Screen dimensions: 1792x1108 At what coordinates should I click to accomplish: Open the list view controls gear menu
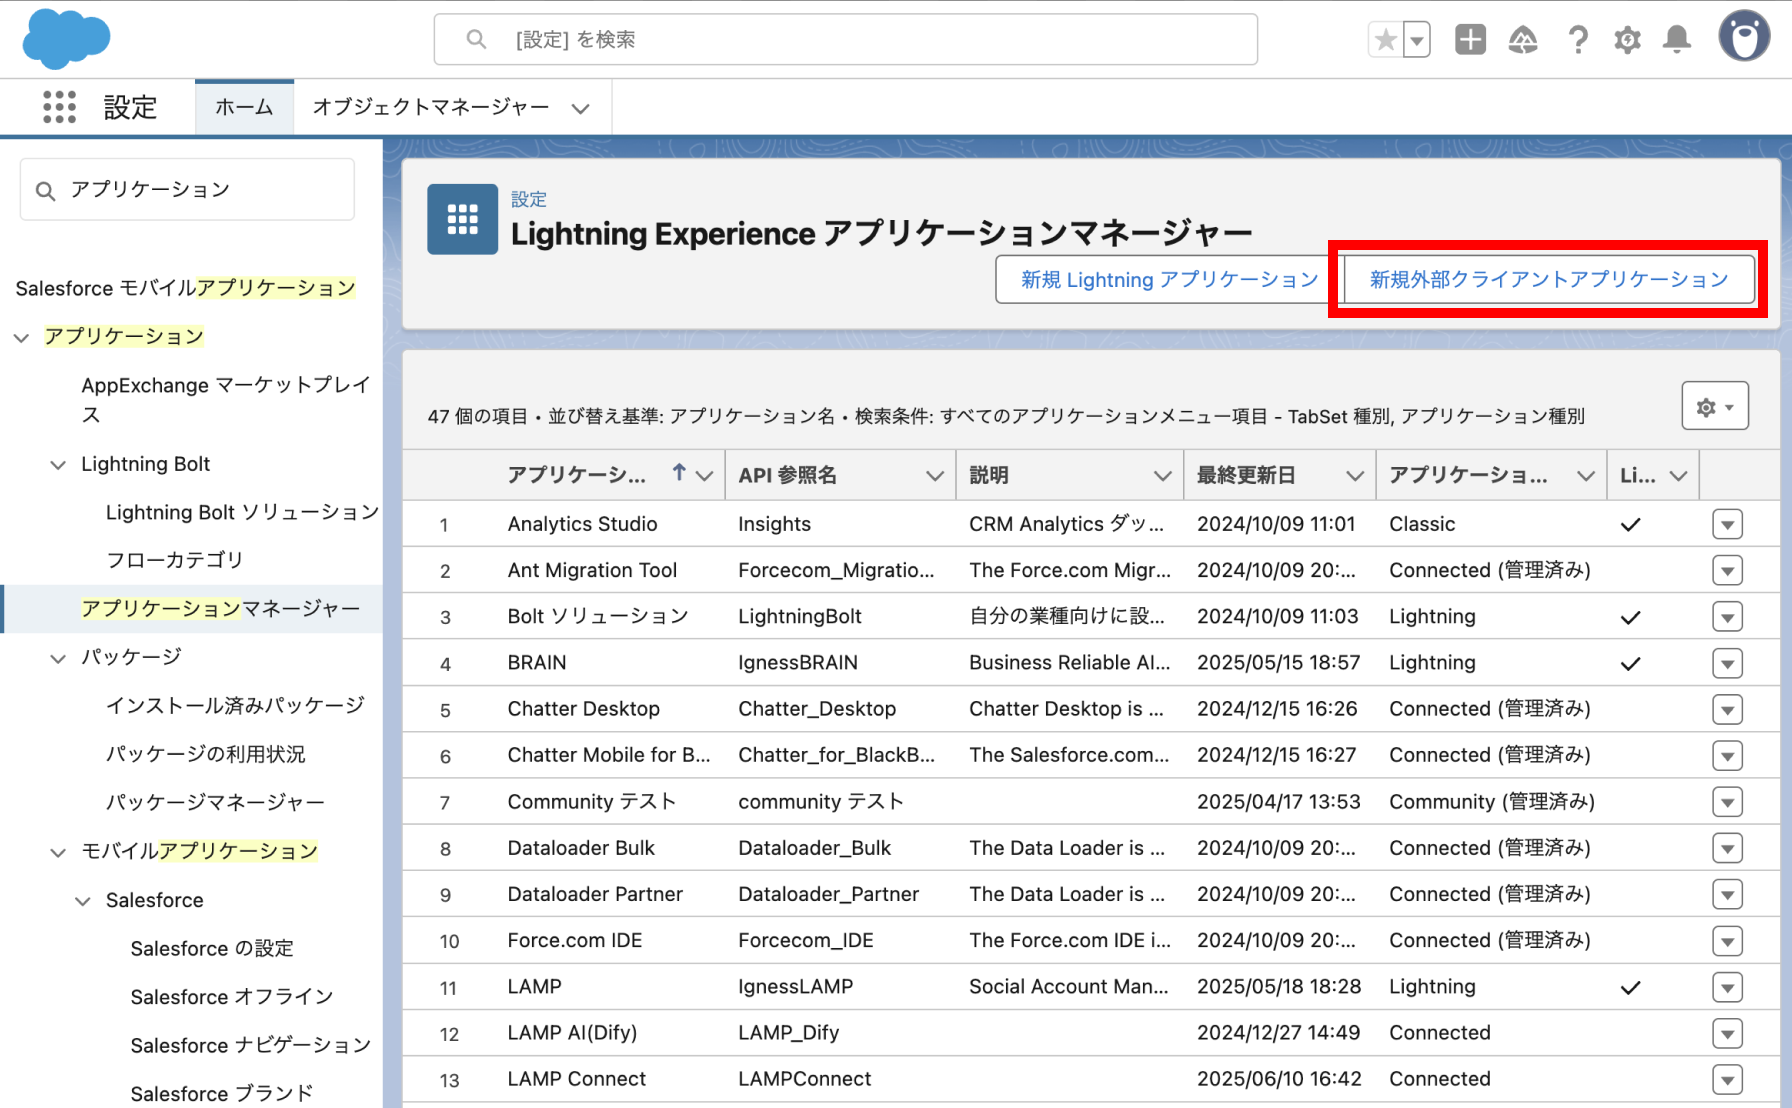(1714, 407)
